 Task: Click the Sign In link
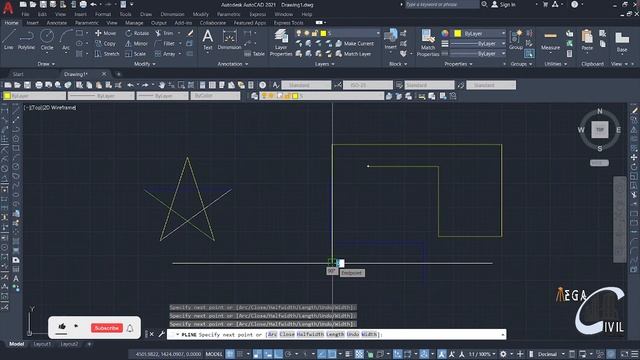(x=503, y=4)
